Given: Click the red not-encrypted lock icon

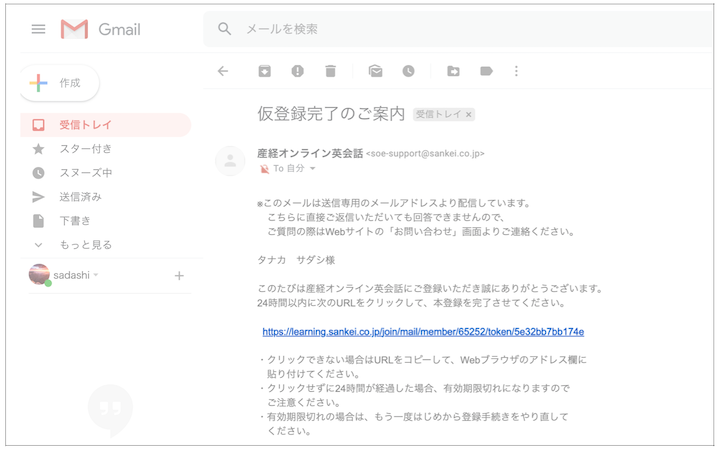Looking at the screenshot, I should click(264, 169).
